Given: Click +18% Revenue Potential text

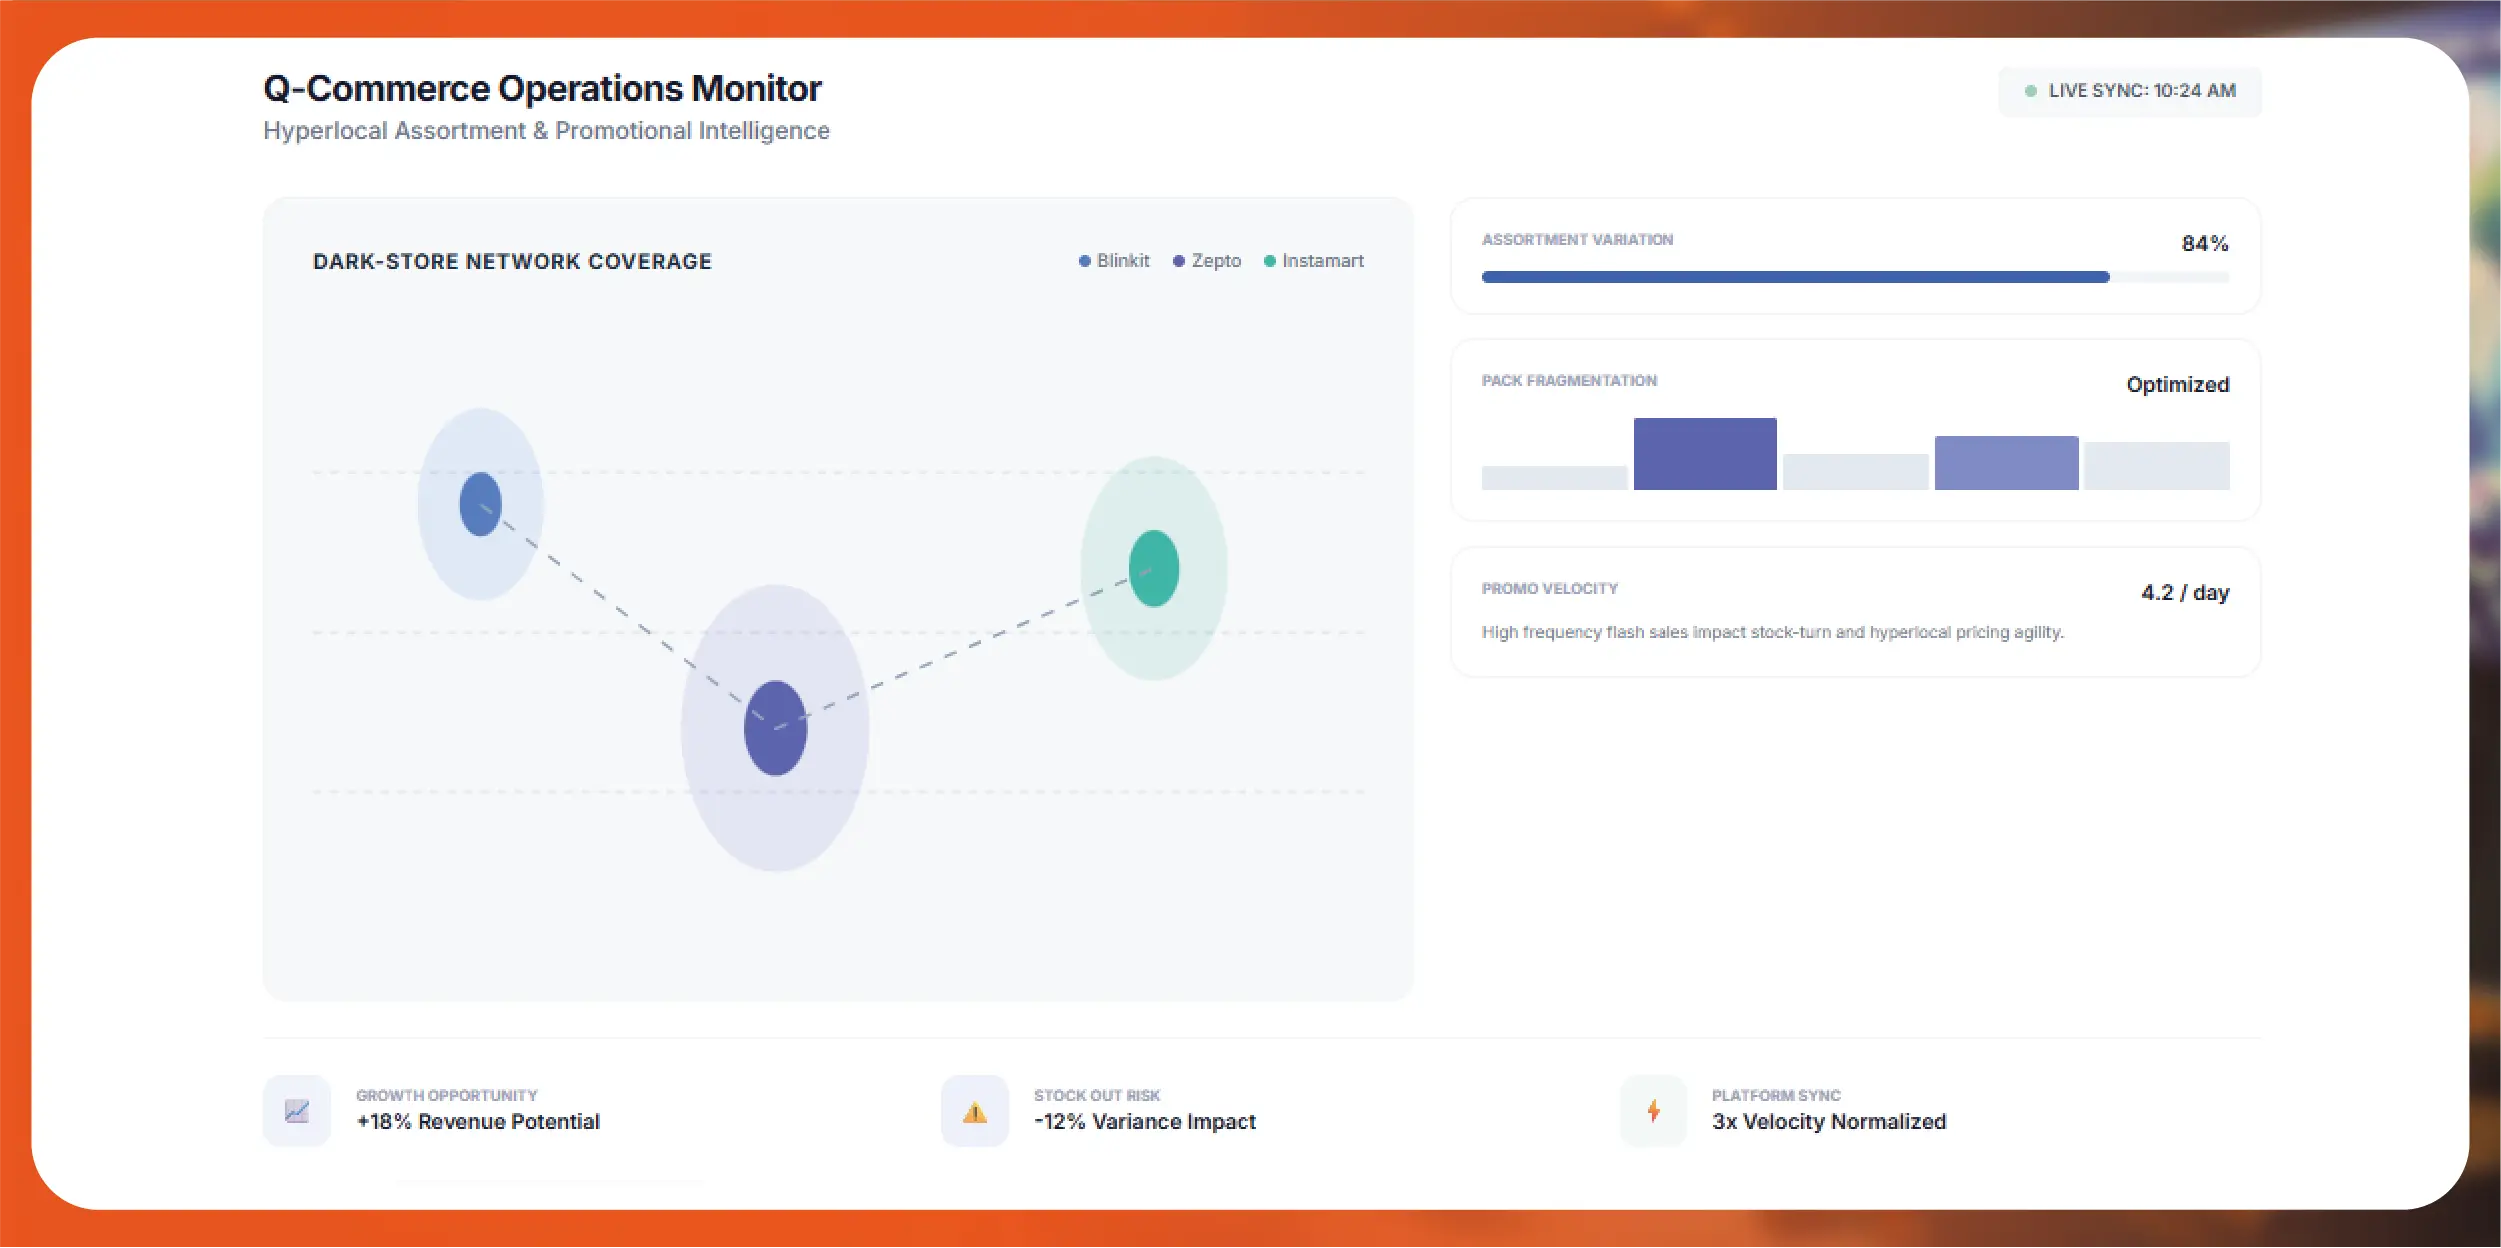Looking at the screenshot, I should click(x=478, y=1122).
